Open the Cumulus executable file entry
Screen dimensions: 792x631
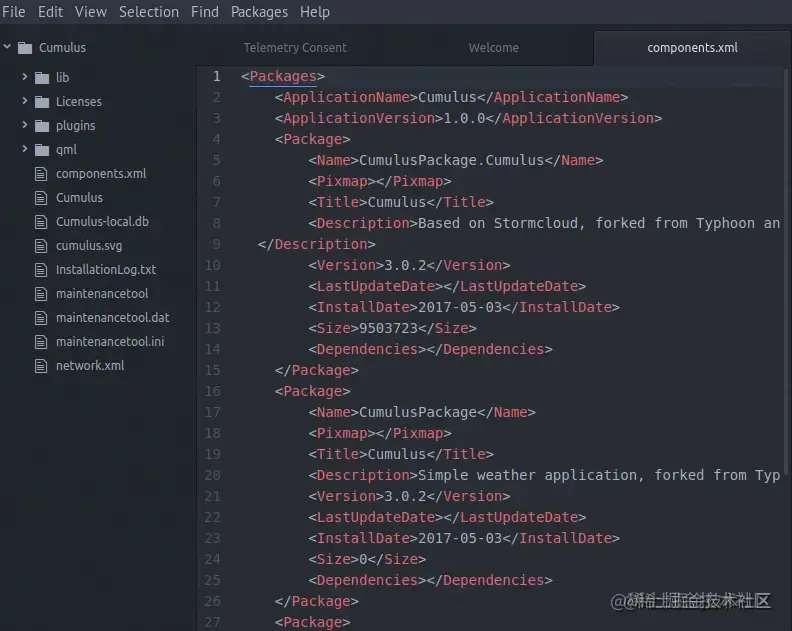(x=79, y=198)
